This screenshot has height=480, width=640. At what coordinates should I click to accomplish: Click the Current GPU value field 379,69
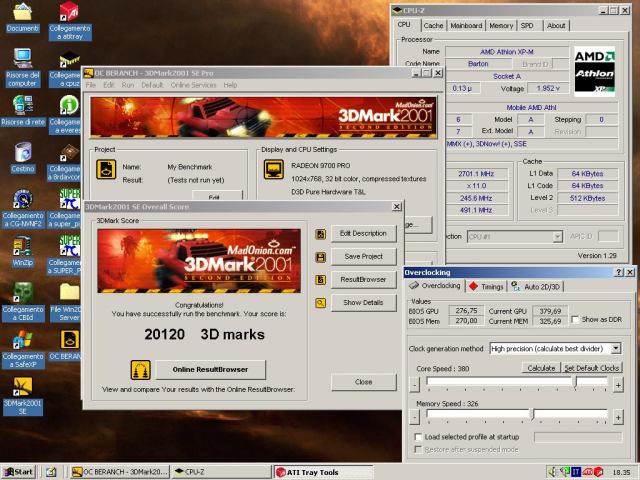point(549,311)
